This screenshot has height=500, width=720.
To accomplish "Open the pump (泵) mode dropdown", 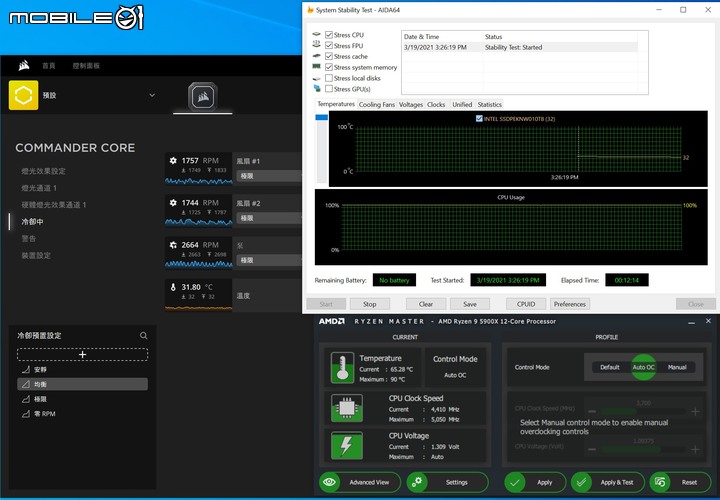I will [x=269, y=260].
